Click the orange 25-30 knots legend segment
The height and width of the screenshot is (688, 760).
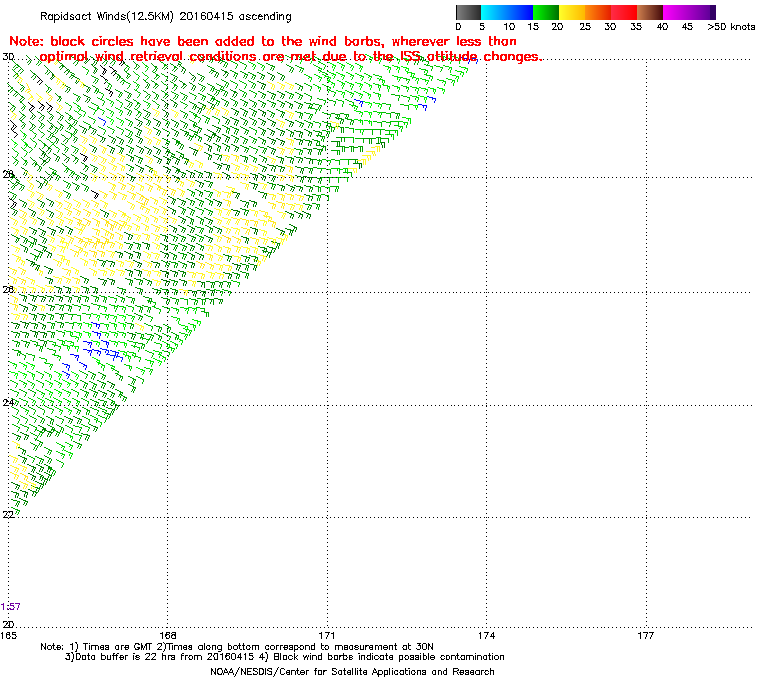598,12
